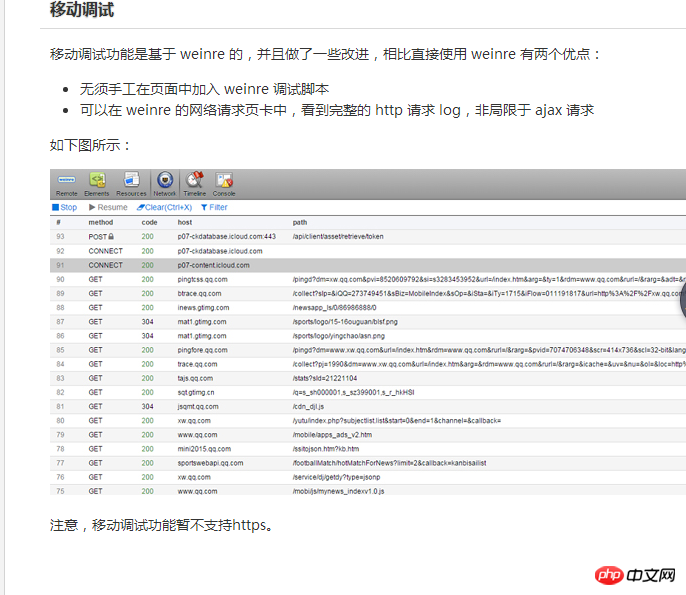Select host sqt.gtimg.cn row

(x=368, y=392)
